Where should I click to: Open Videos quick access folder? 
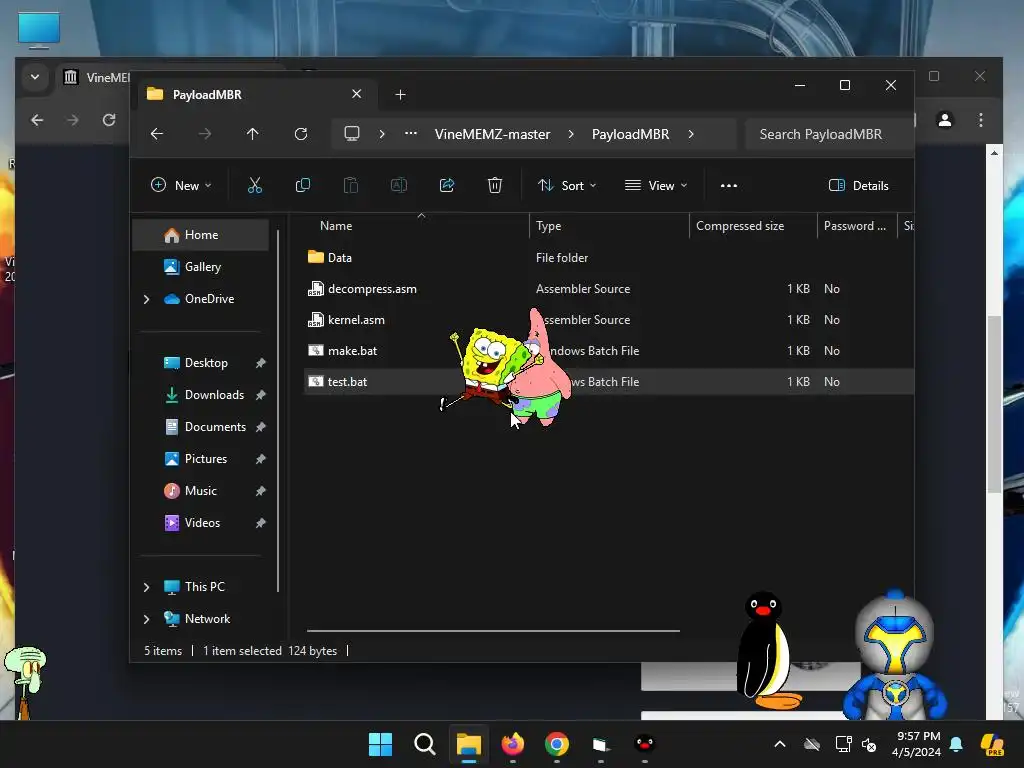point(200,523)
